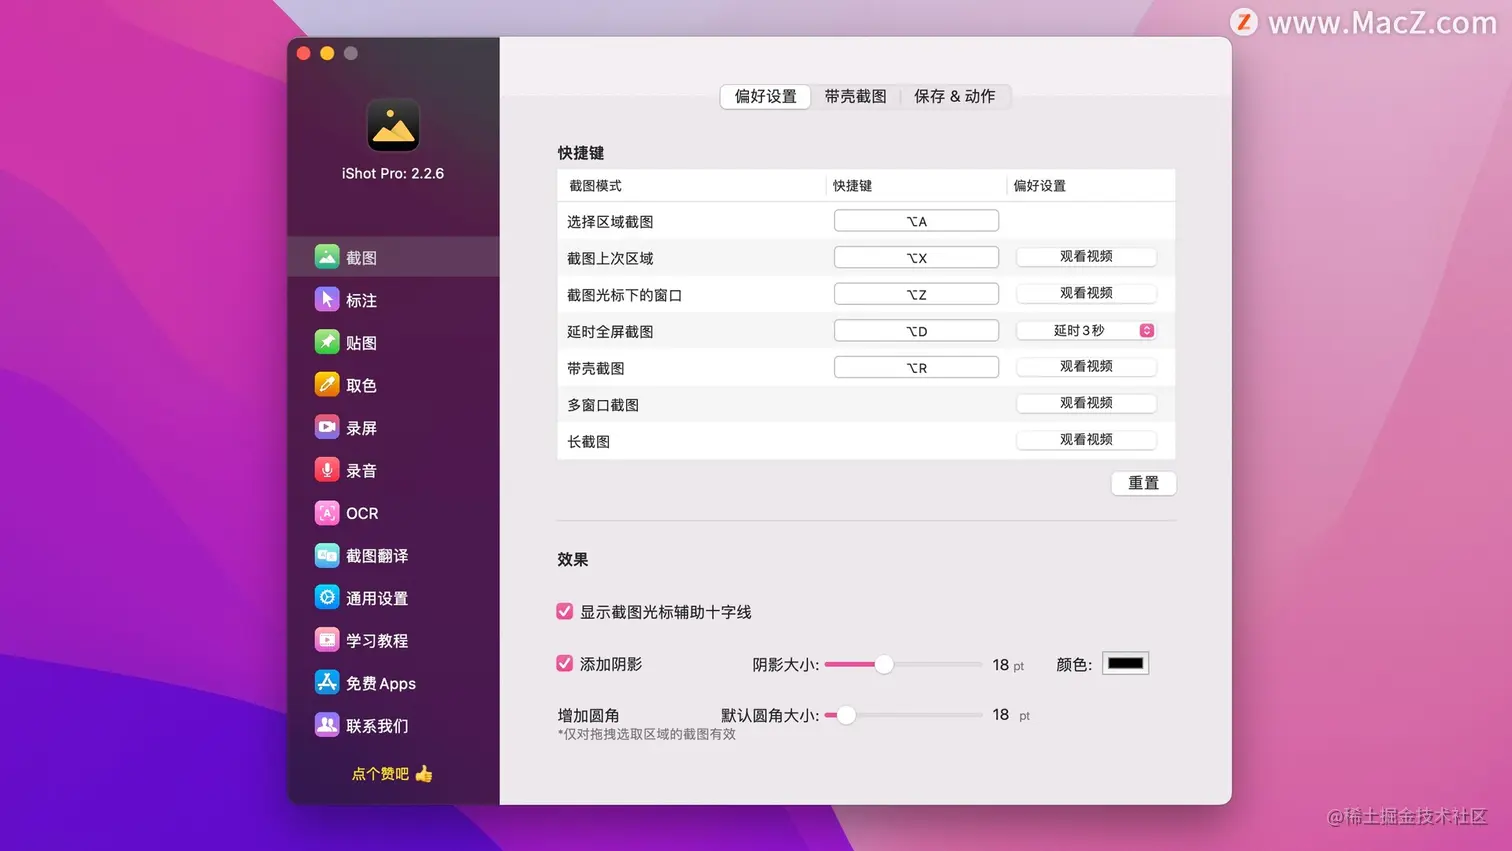Open the 通用设置 gear icon

click(327, 597)
